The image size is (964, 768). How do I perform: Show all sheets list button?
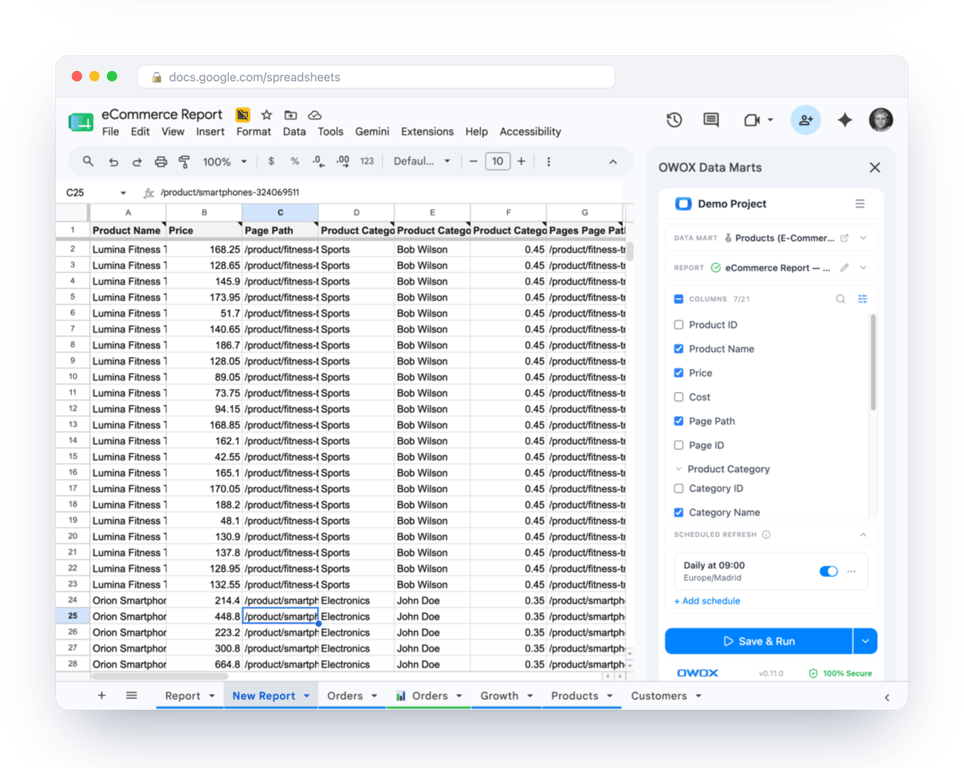(x=132, y=695)
